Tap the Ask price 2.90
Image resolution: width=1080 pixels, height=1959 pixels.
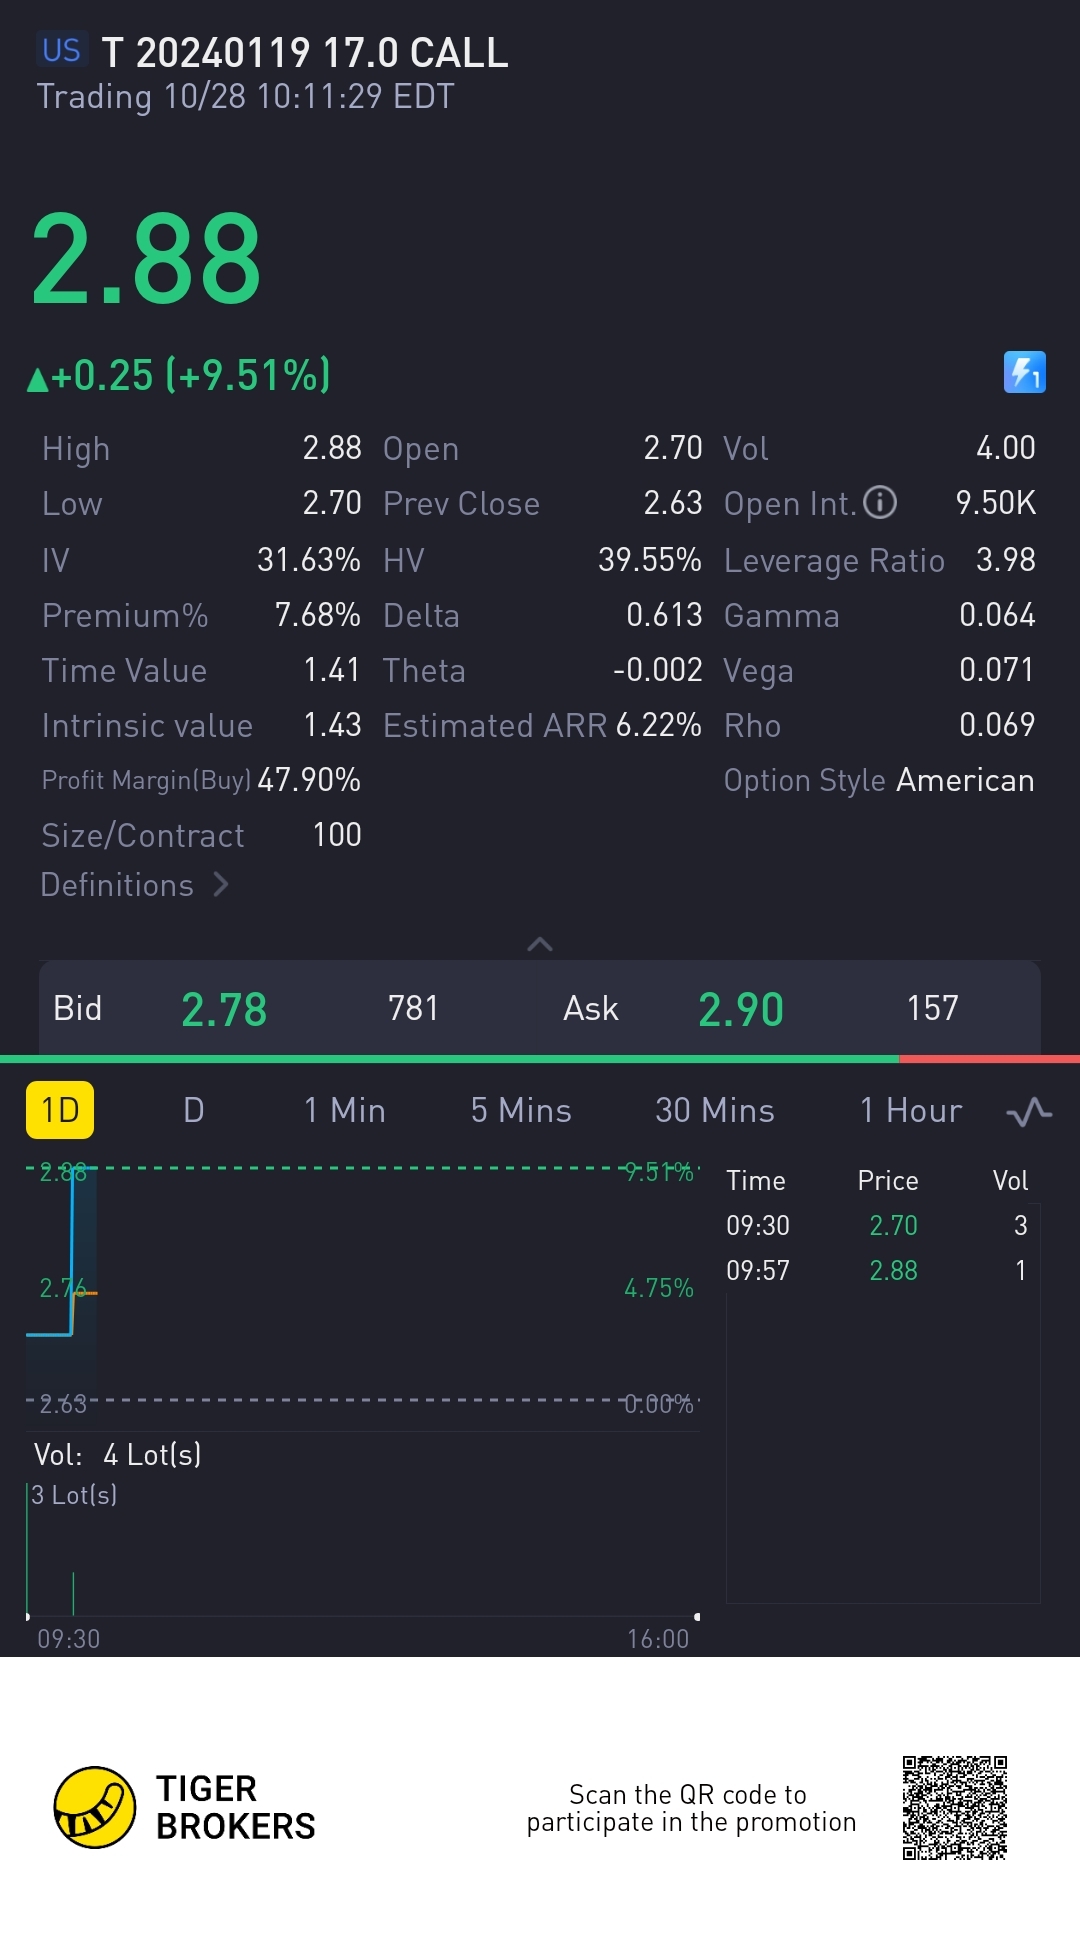741,1009
